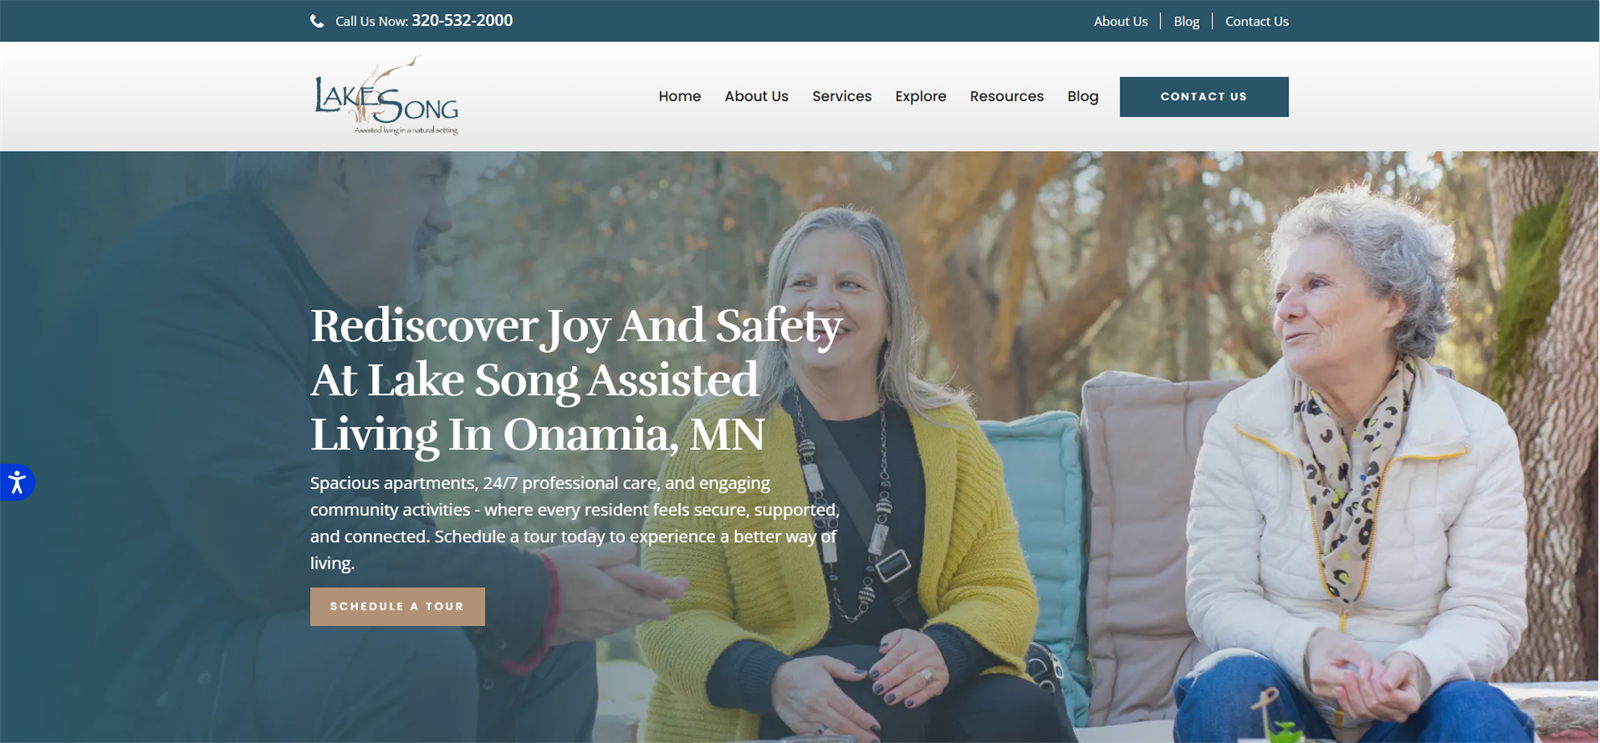This screenshot has height=743, width=1600.
Task: Click the Rediscover Joy And Safety headline
Action: 576,380
